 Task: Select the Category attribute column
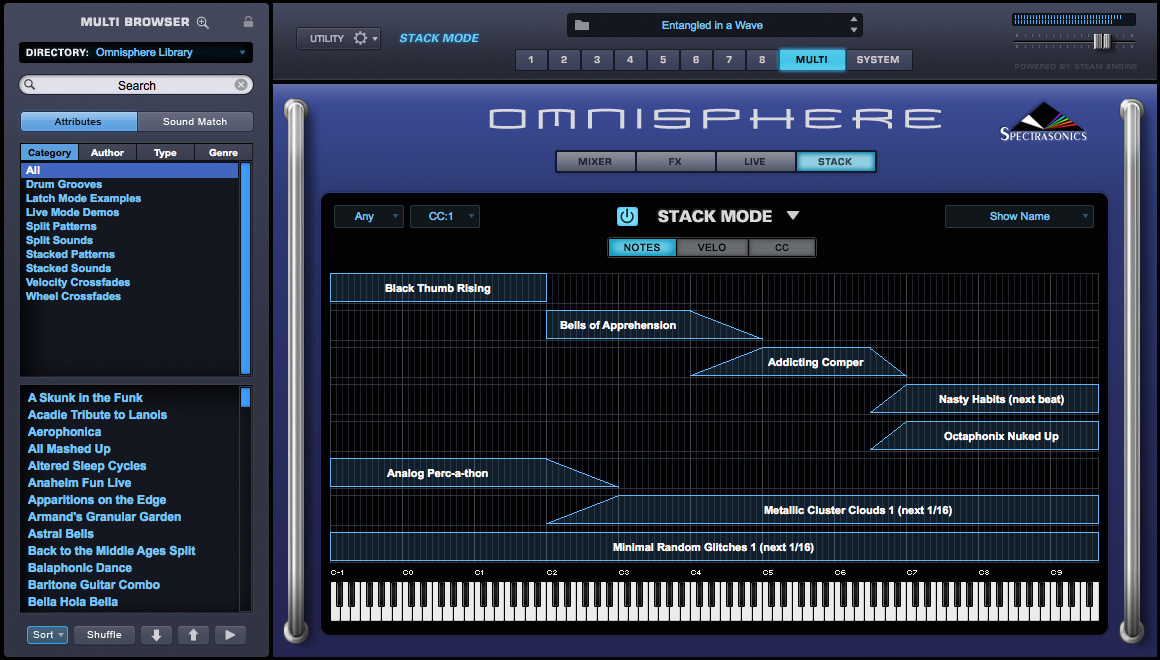[x=50, y=152]
